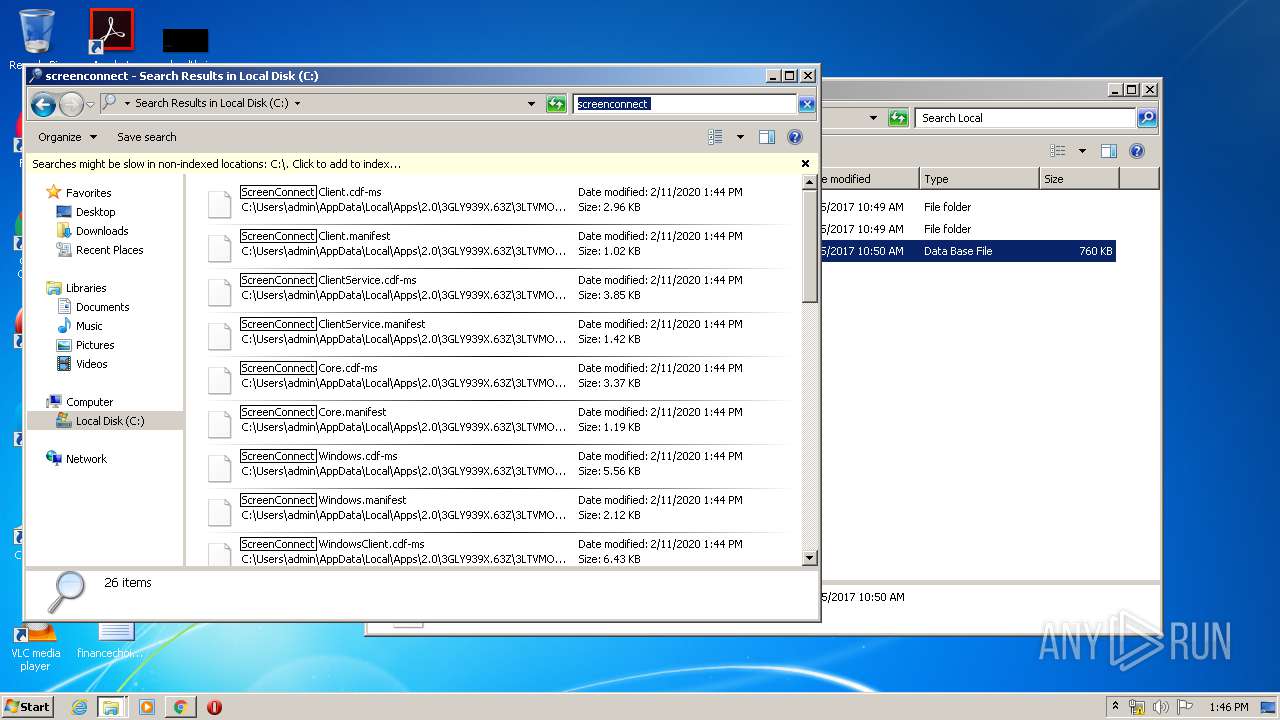Screen dimensions: 1280x720
Task: Open back window address dropdown arrow
Action: coord(873,118)
